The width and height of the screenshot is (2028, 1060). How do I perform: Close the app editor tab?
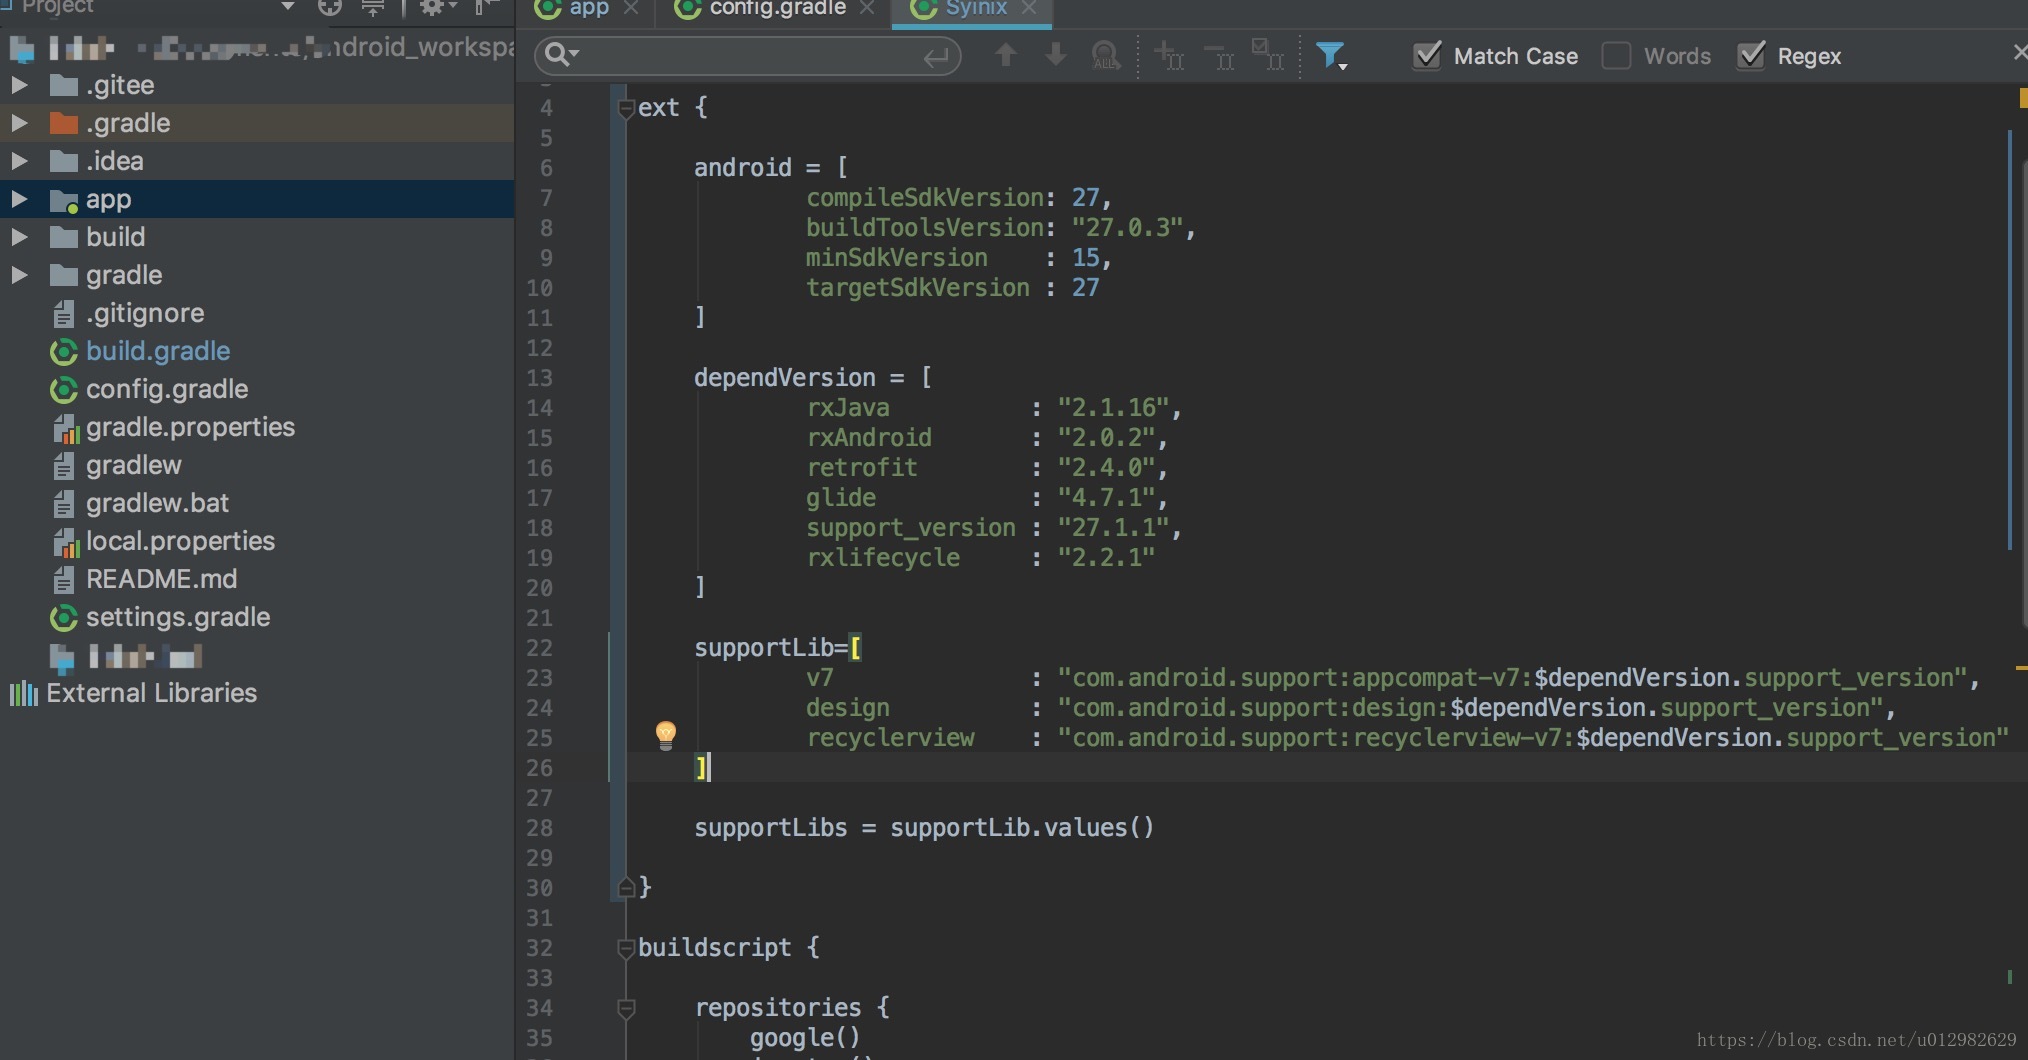(631, 8)
